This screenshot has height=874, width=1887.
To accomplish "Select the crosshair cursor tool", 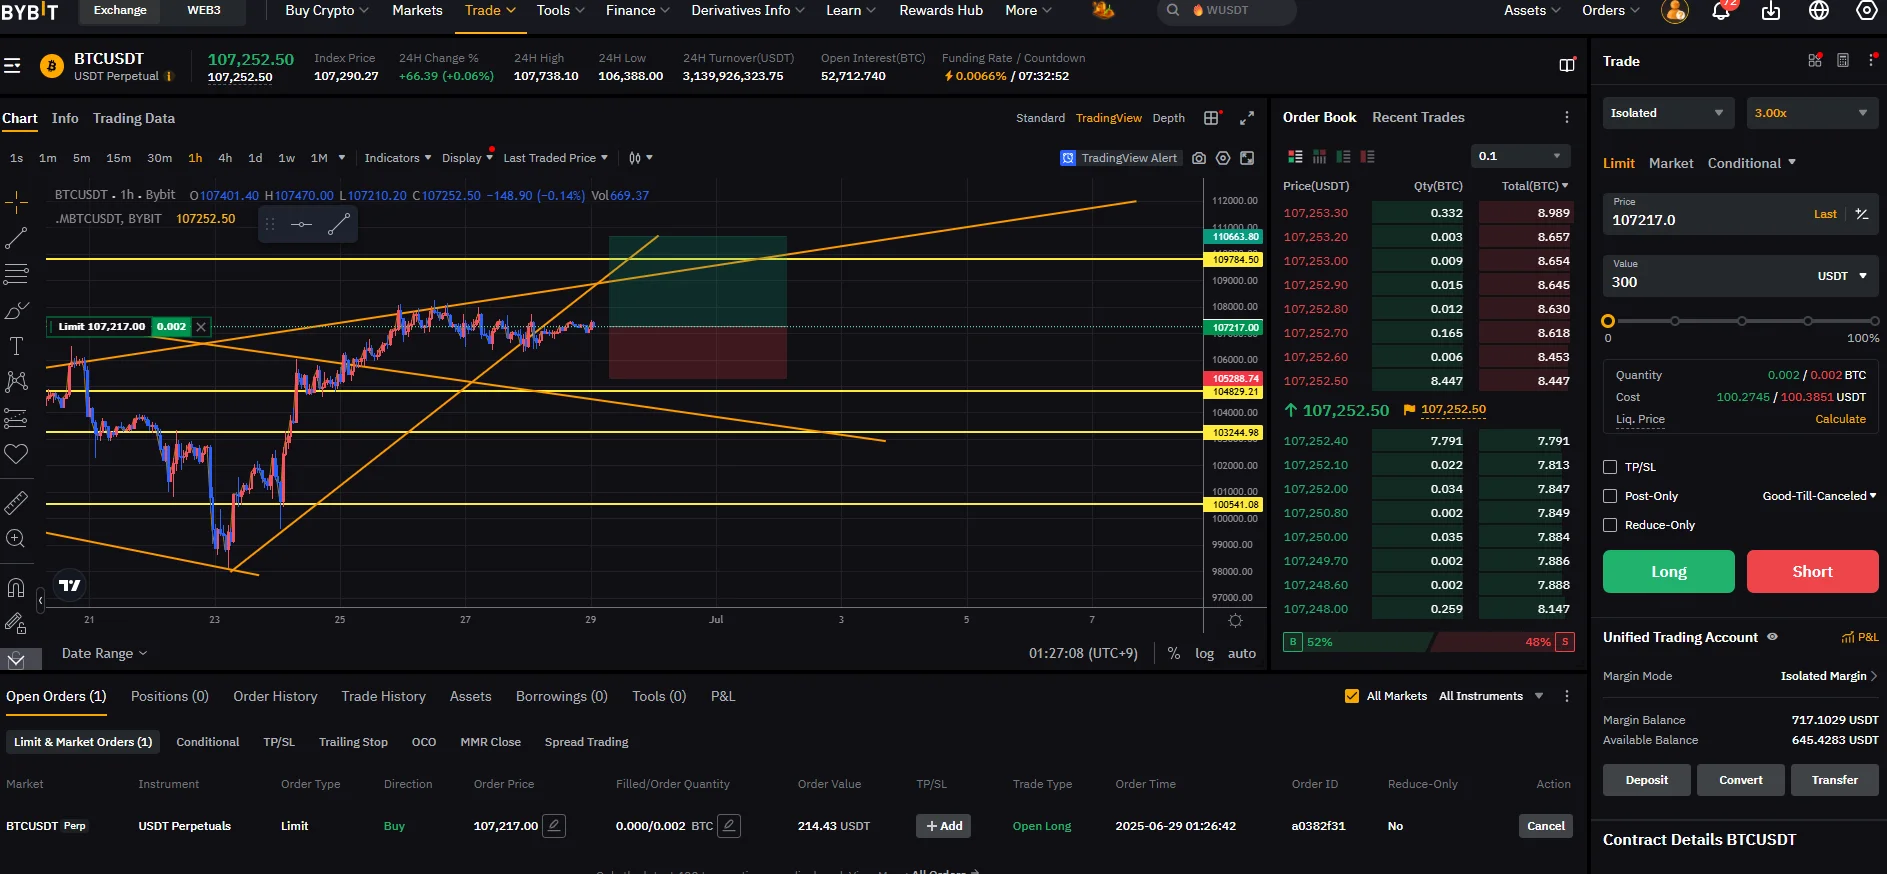I will [x=16, y=204].
